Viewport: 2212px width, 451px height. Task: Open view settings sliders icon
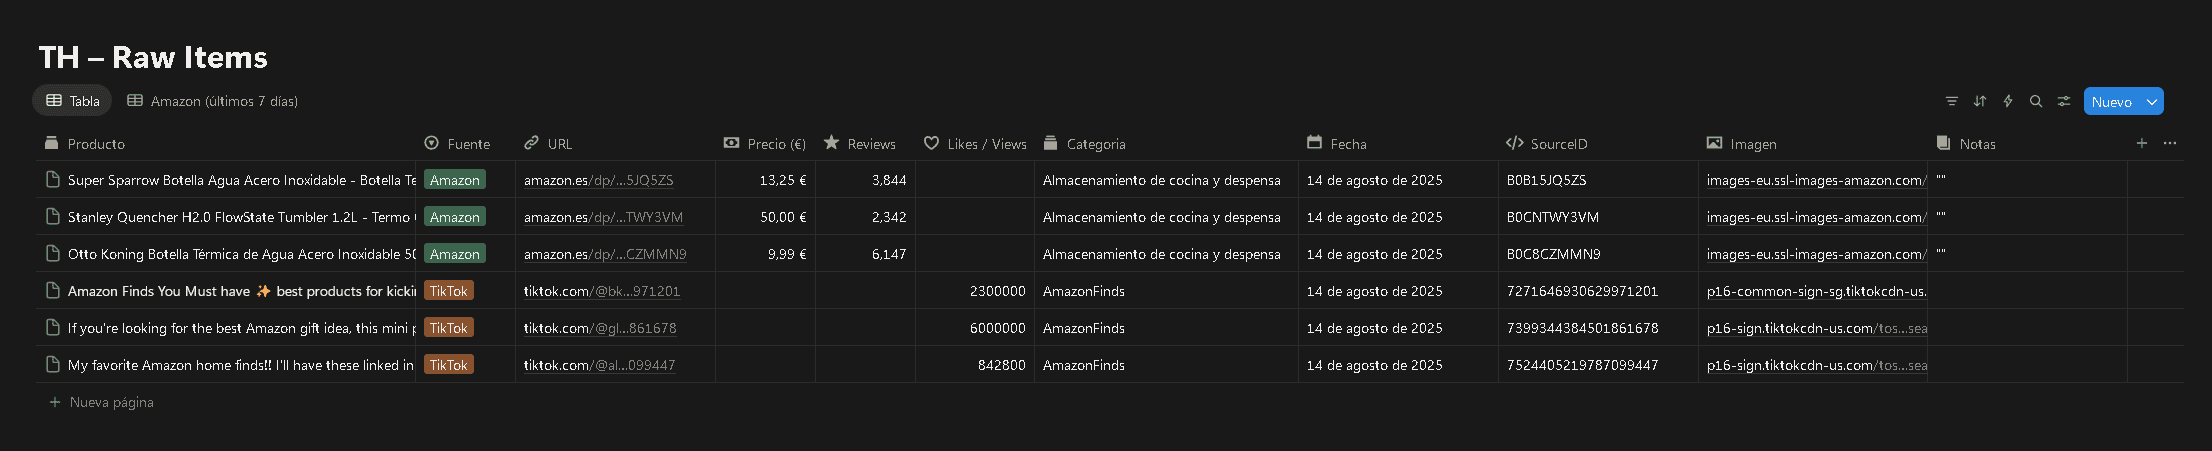[x=2063, y=101]
